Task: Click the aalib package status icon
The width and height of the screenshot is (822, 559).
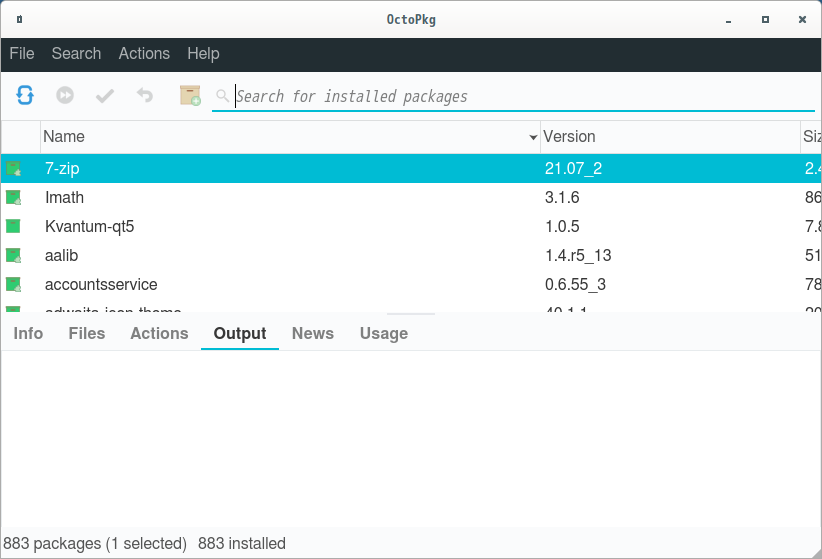Action: tap(13, 255)
